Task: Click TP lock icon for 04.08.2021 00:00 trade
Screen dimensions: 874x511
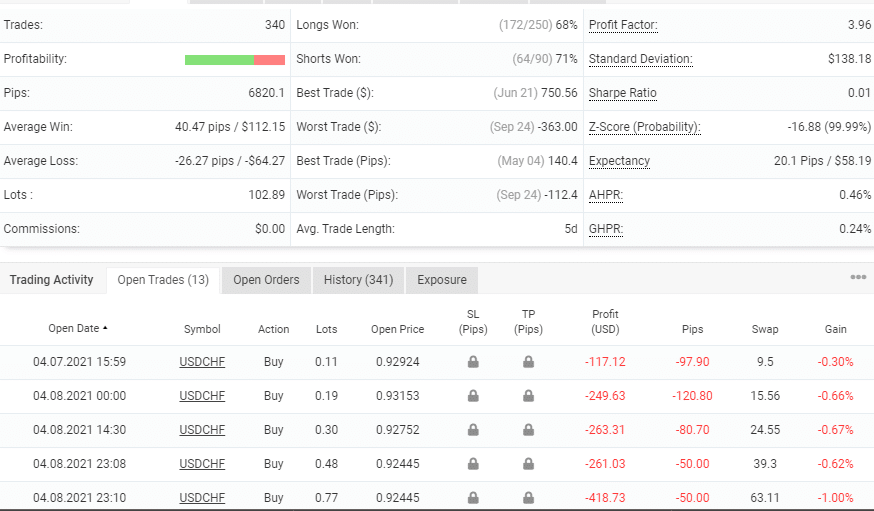Action: (x=528, y=396)
